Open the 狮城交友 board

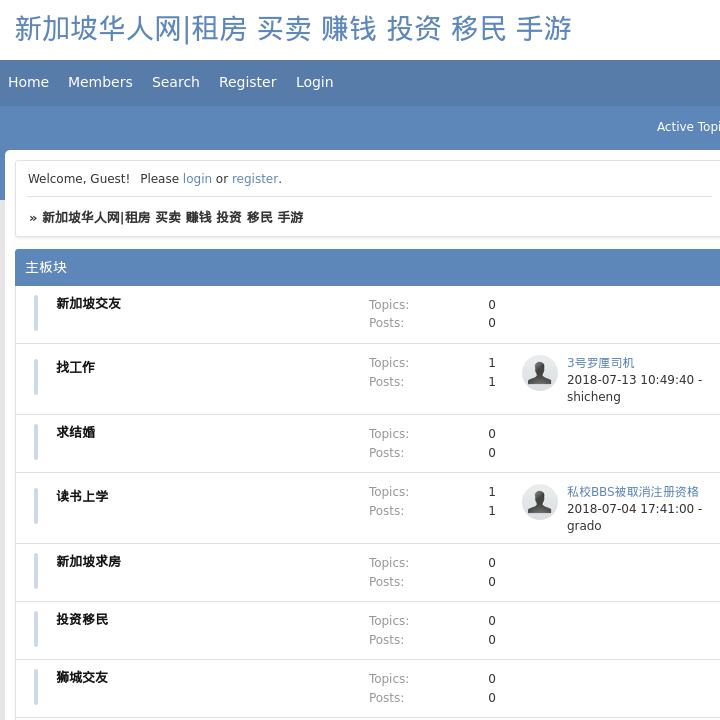pos(82,677)
